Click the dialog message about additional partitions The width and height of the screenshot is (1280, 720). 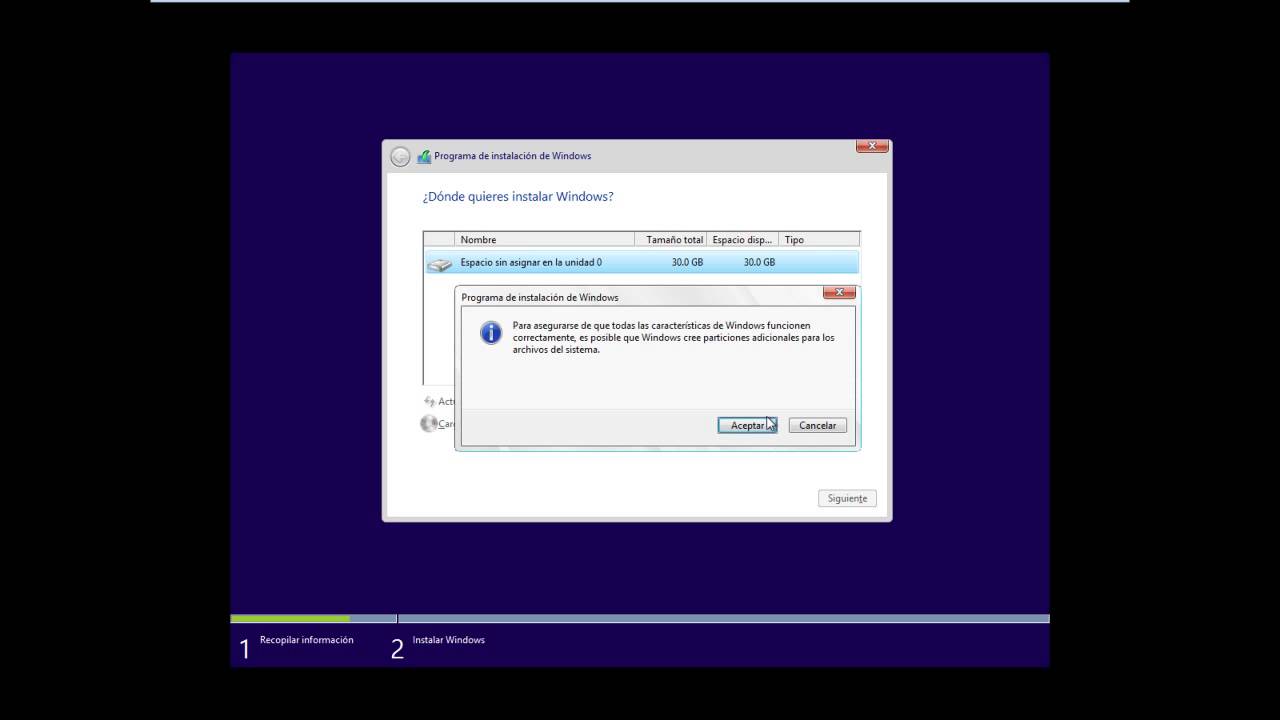tap(673, 337)
